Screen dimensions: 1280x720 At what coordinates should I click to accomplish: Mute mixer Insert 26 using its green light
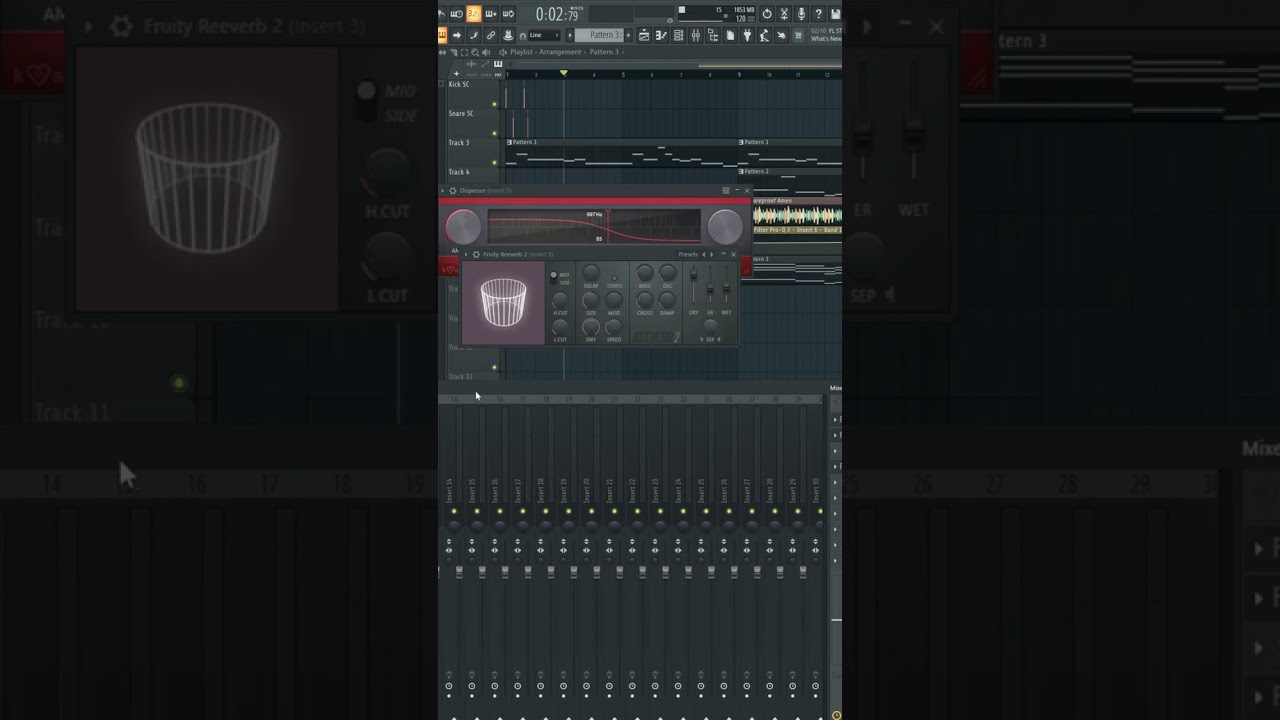click(x=729, y=511)
